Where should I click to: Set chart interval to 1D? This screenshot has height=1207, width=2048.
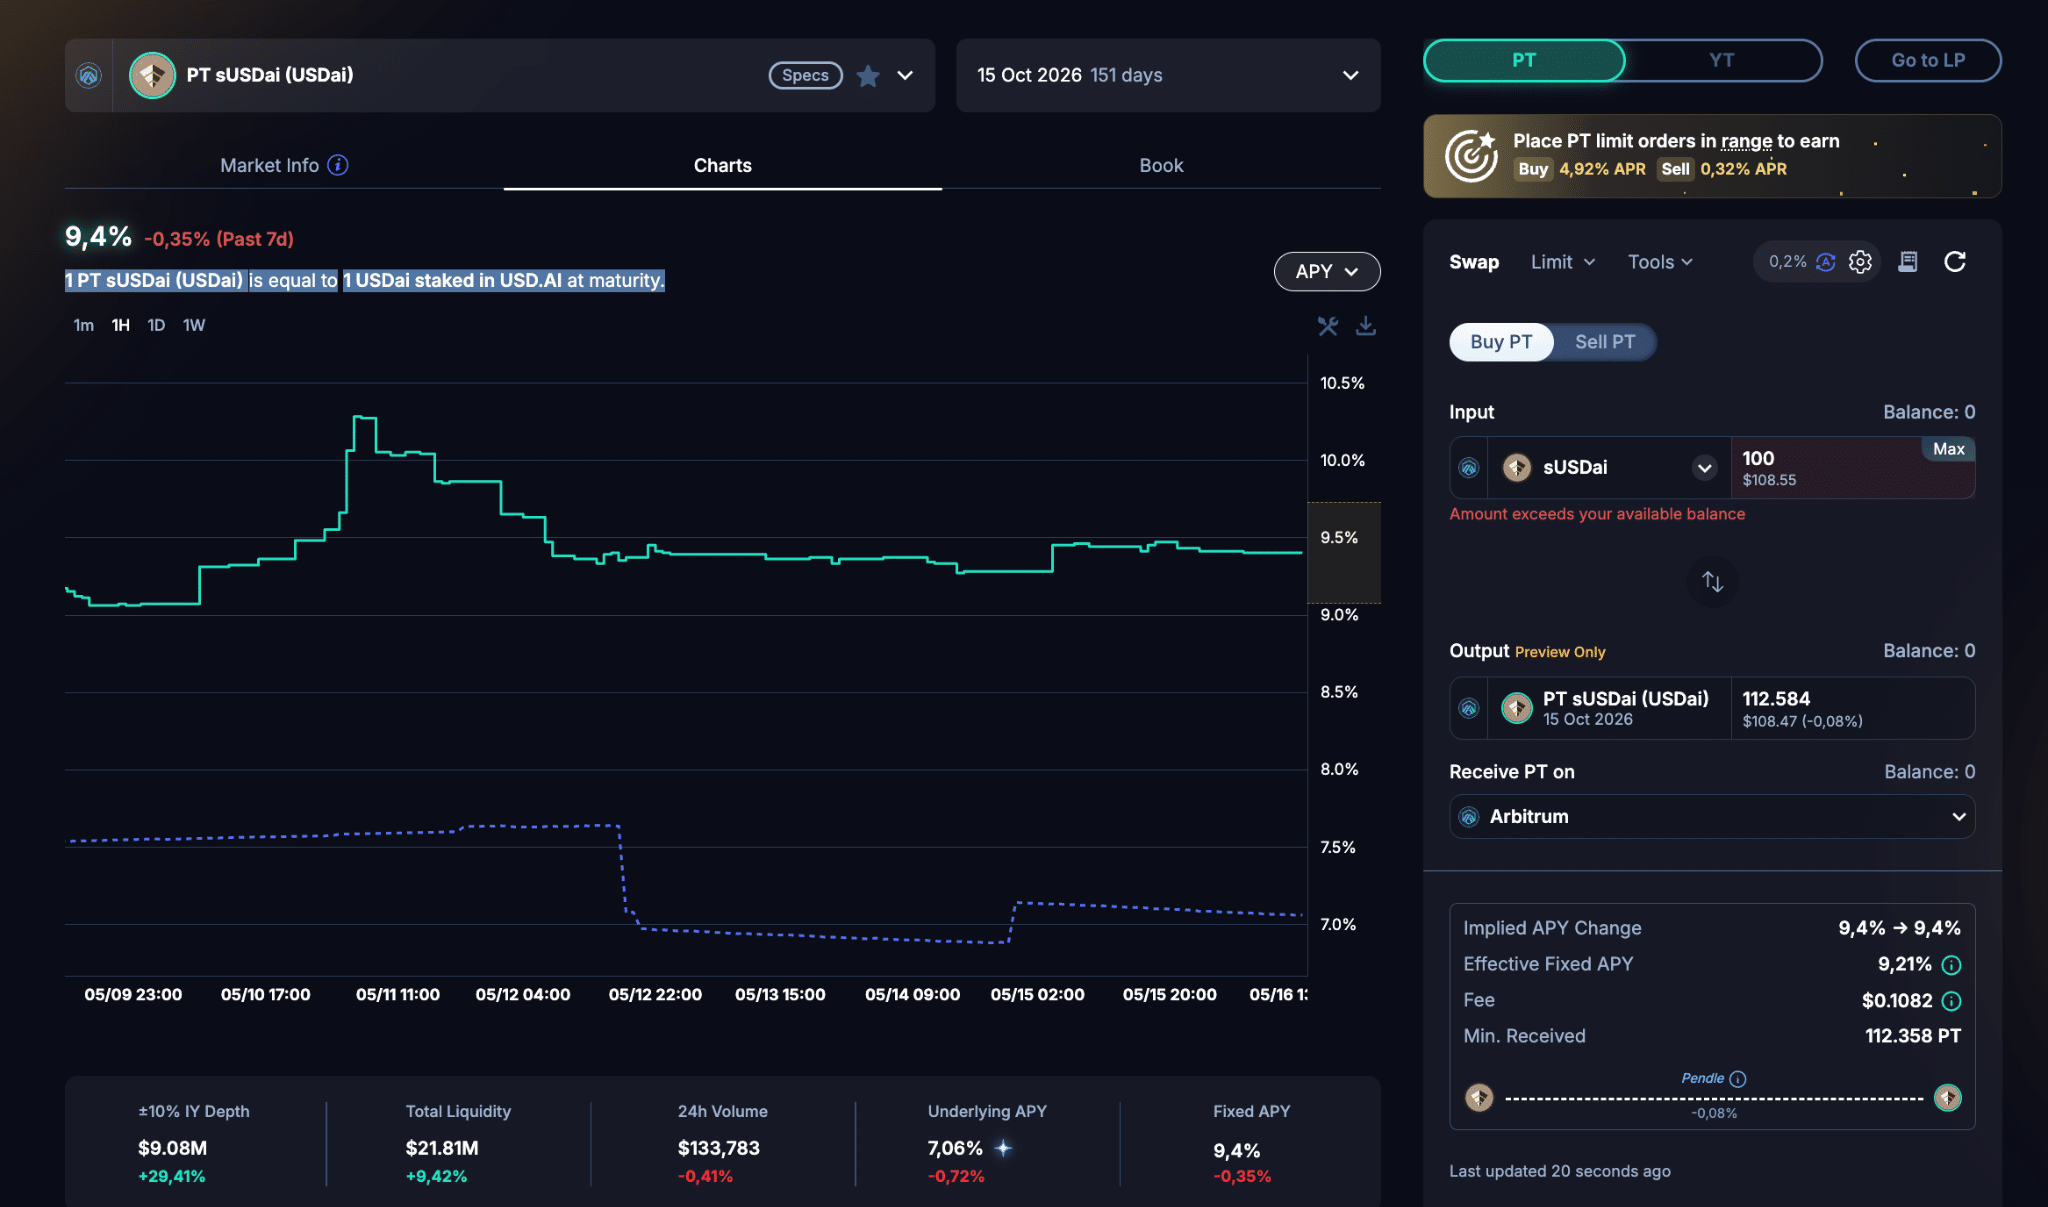click(156, 325)
